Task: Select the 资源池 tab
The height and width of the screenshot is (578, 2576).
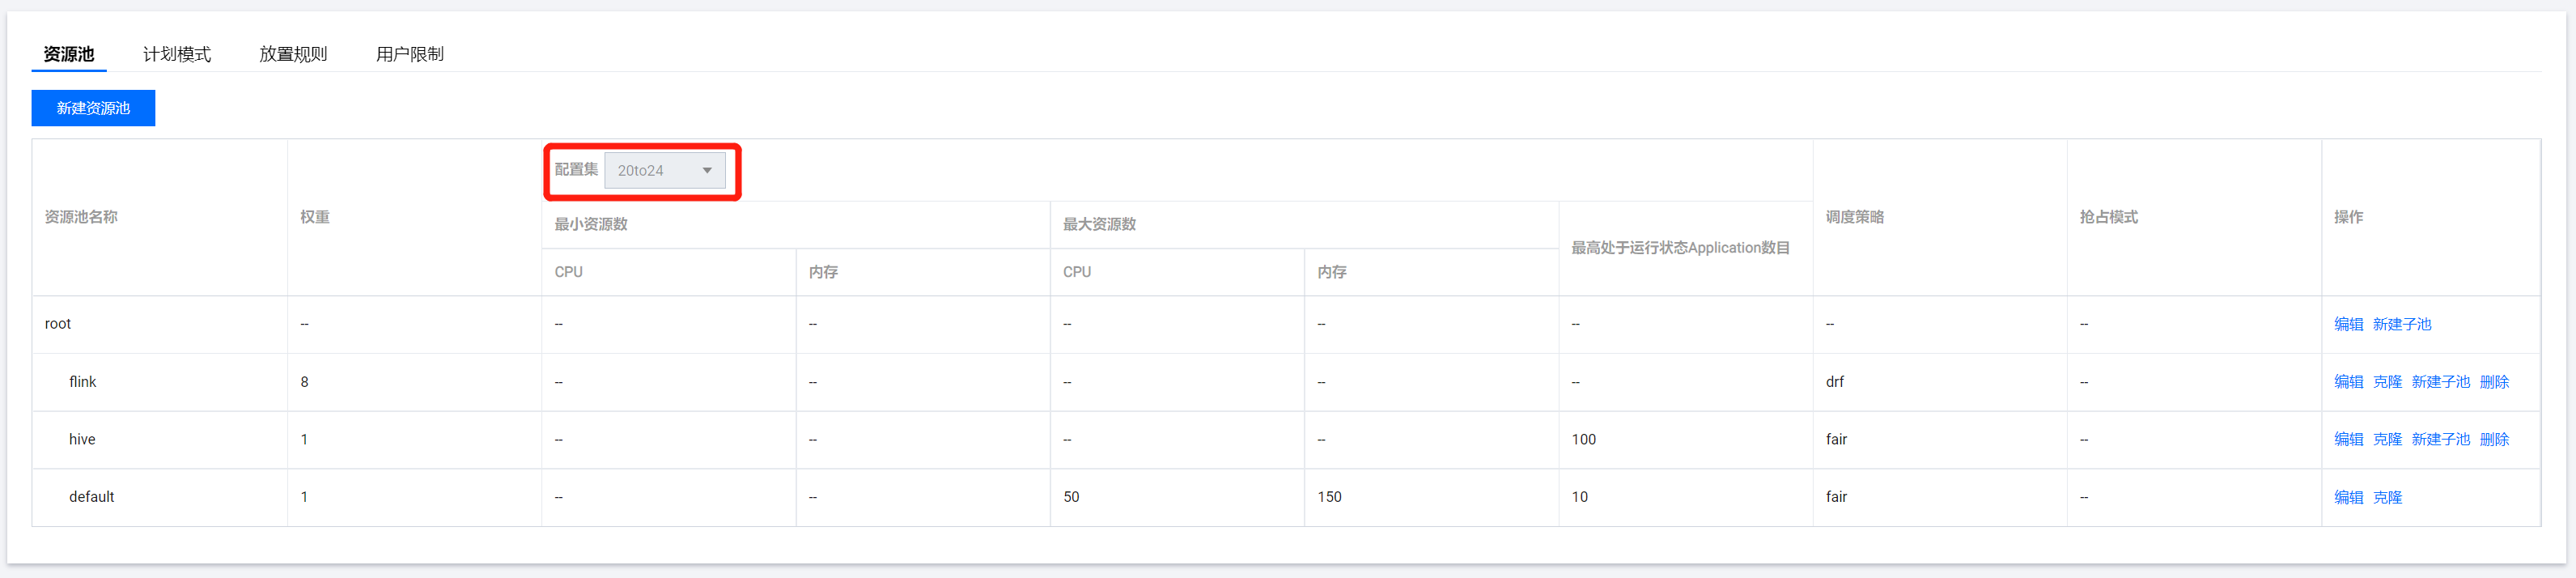Action: pyautogui.click(x=69, y=54)
